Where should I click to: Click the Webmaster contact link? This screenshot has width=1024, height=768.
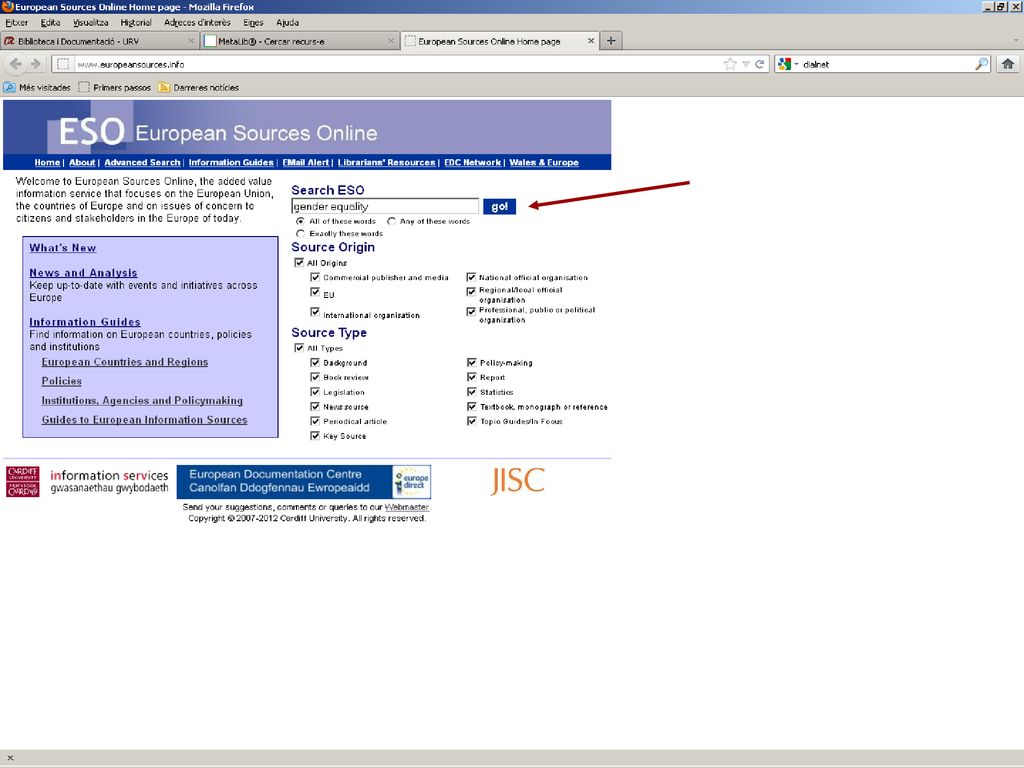(407, 507)
